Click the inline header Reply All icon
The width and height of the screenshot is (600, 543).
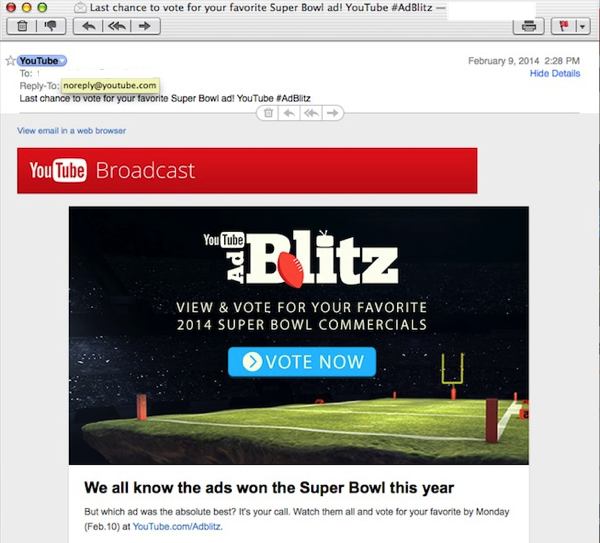(x=311, y=113)
